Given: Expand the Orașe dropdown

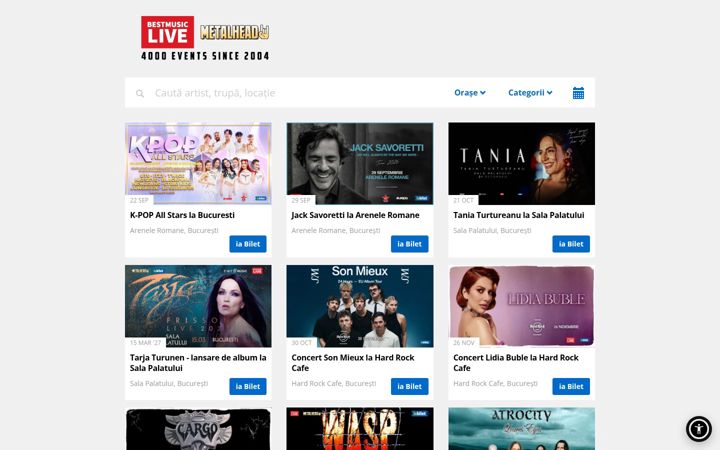Looking at the screenshot, I should pos(470,93).
